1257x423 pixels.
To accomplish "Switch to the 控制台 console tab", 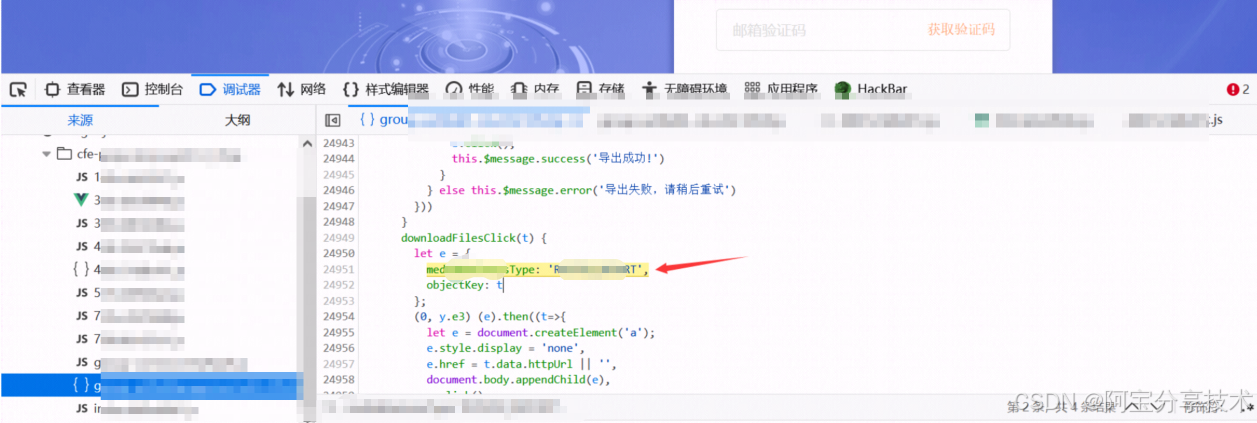I will point(153,89).
